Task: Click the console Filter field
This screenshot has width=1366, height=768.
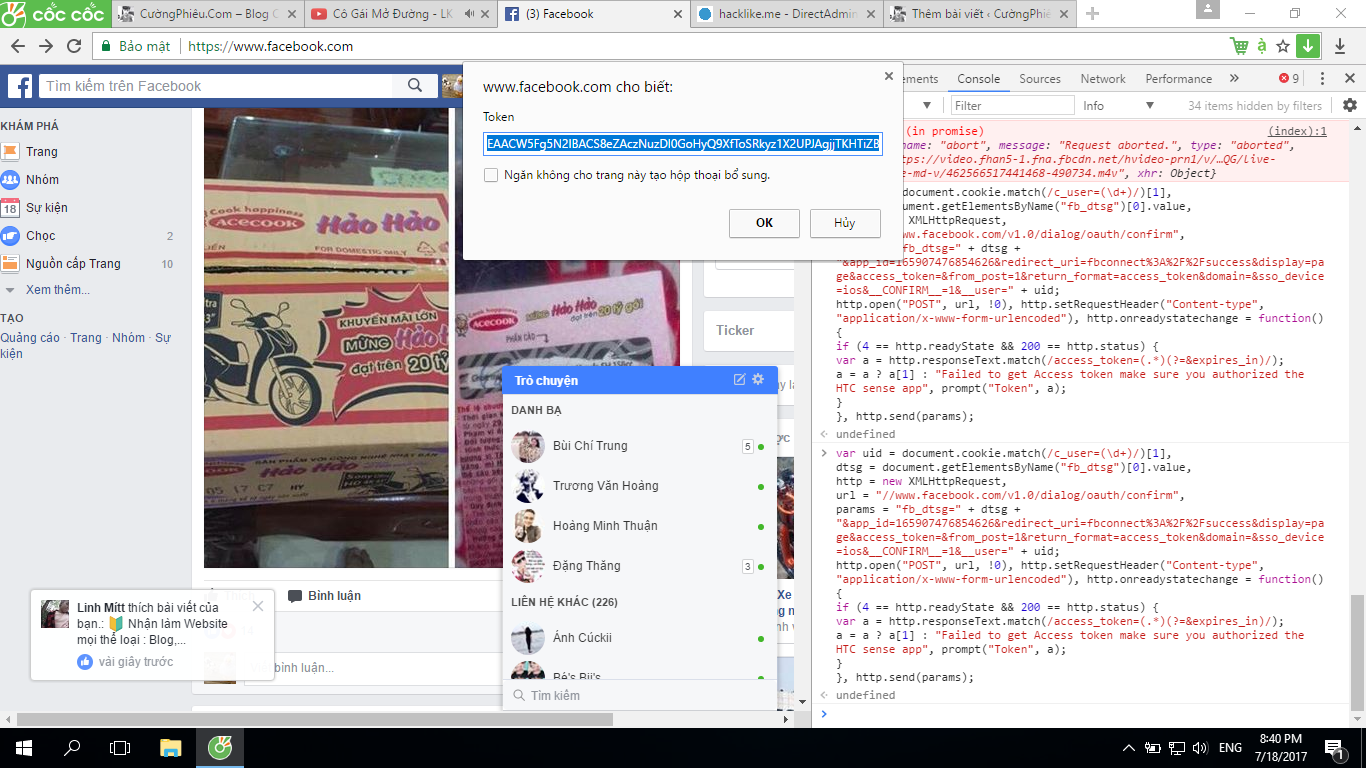Action: pos(1012,105)
